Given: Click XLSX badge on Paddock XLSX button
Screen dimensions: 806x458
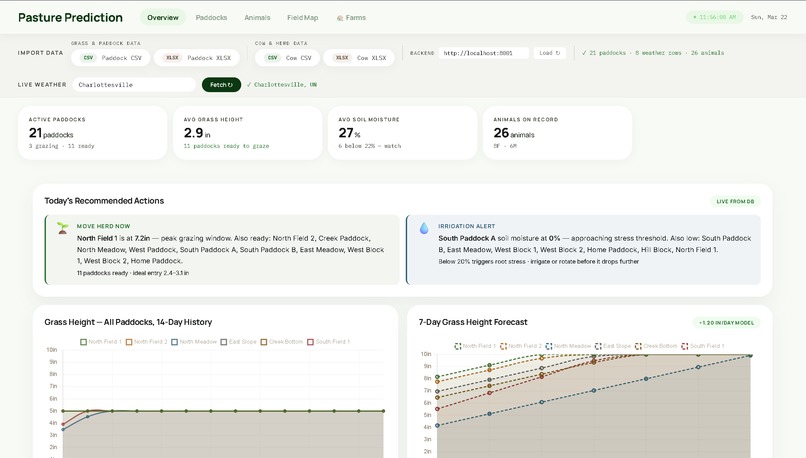Looking at the screenshot, I should 172,58.
